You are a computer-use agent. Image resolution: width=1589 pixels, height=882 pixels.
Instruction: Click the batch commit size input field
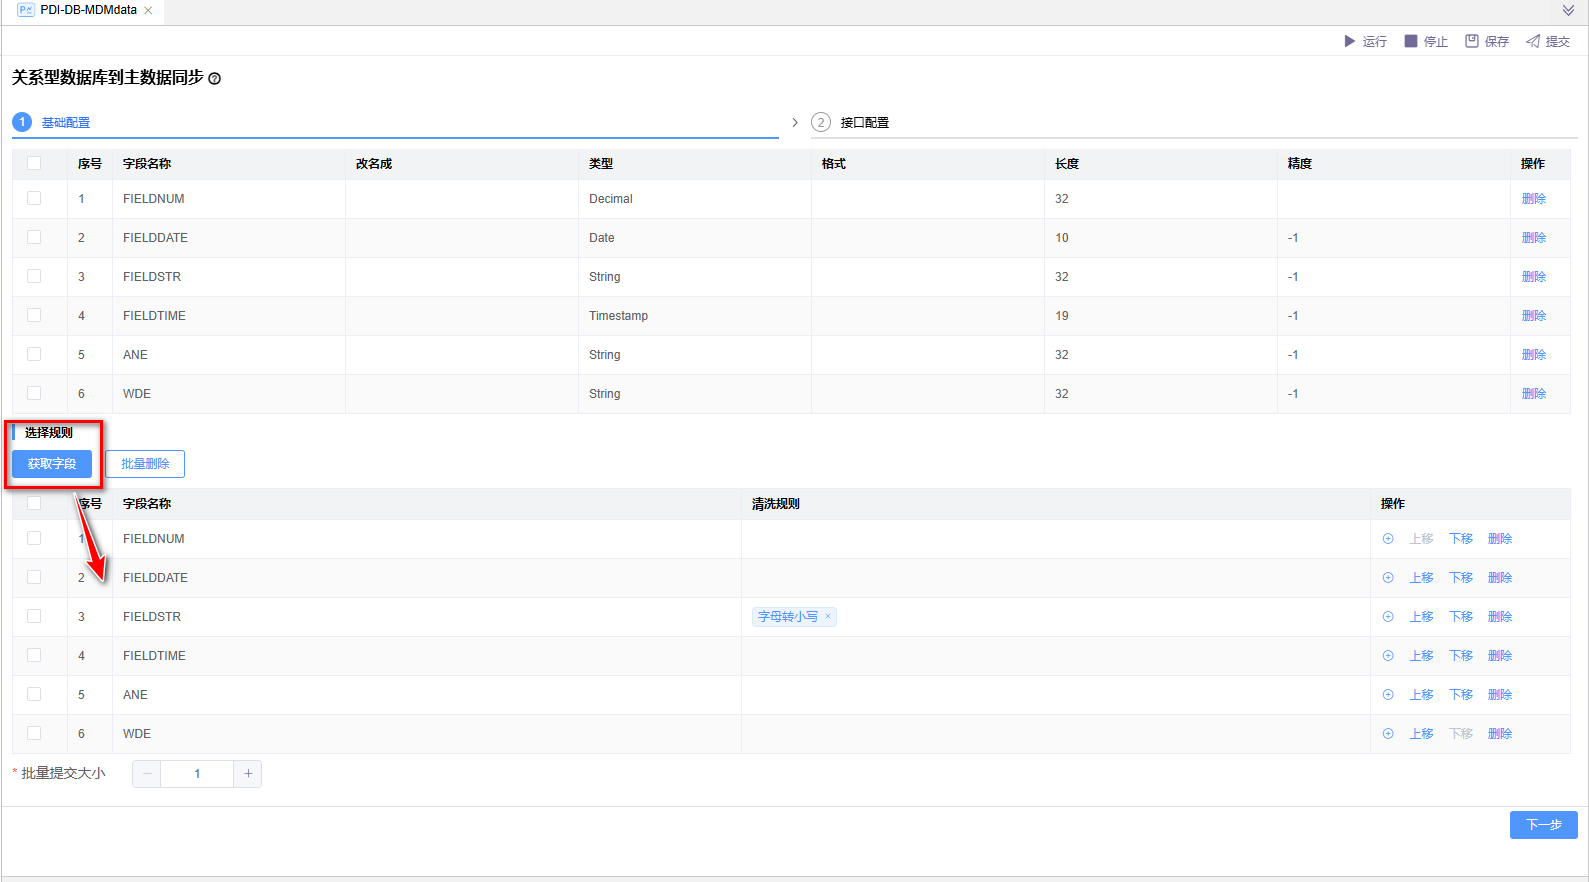point(197,774)
